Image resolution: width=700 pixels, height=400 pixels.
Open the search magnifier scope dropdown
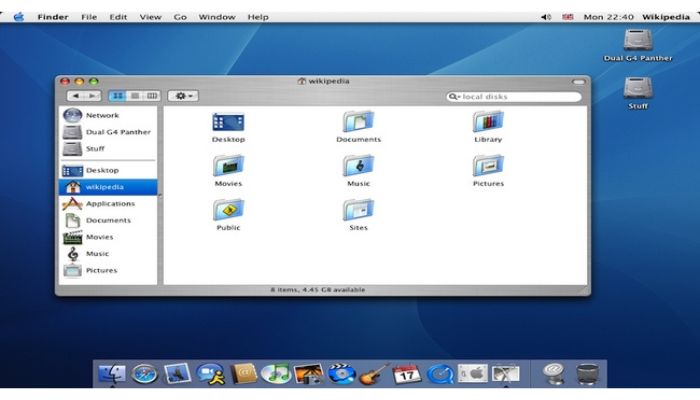click(454, 96)
